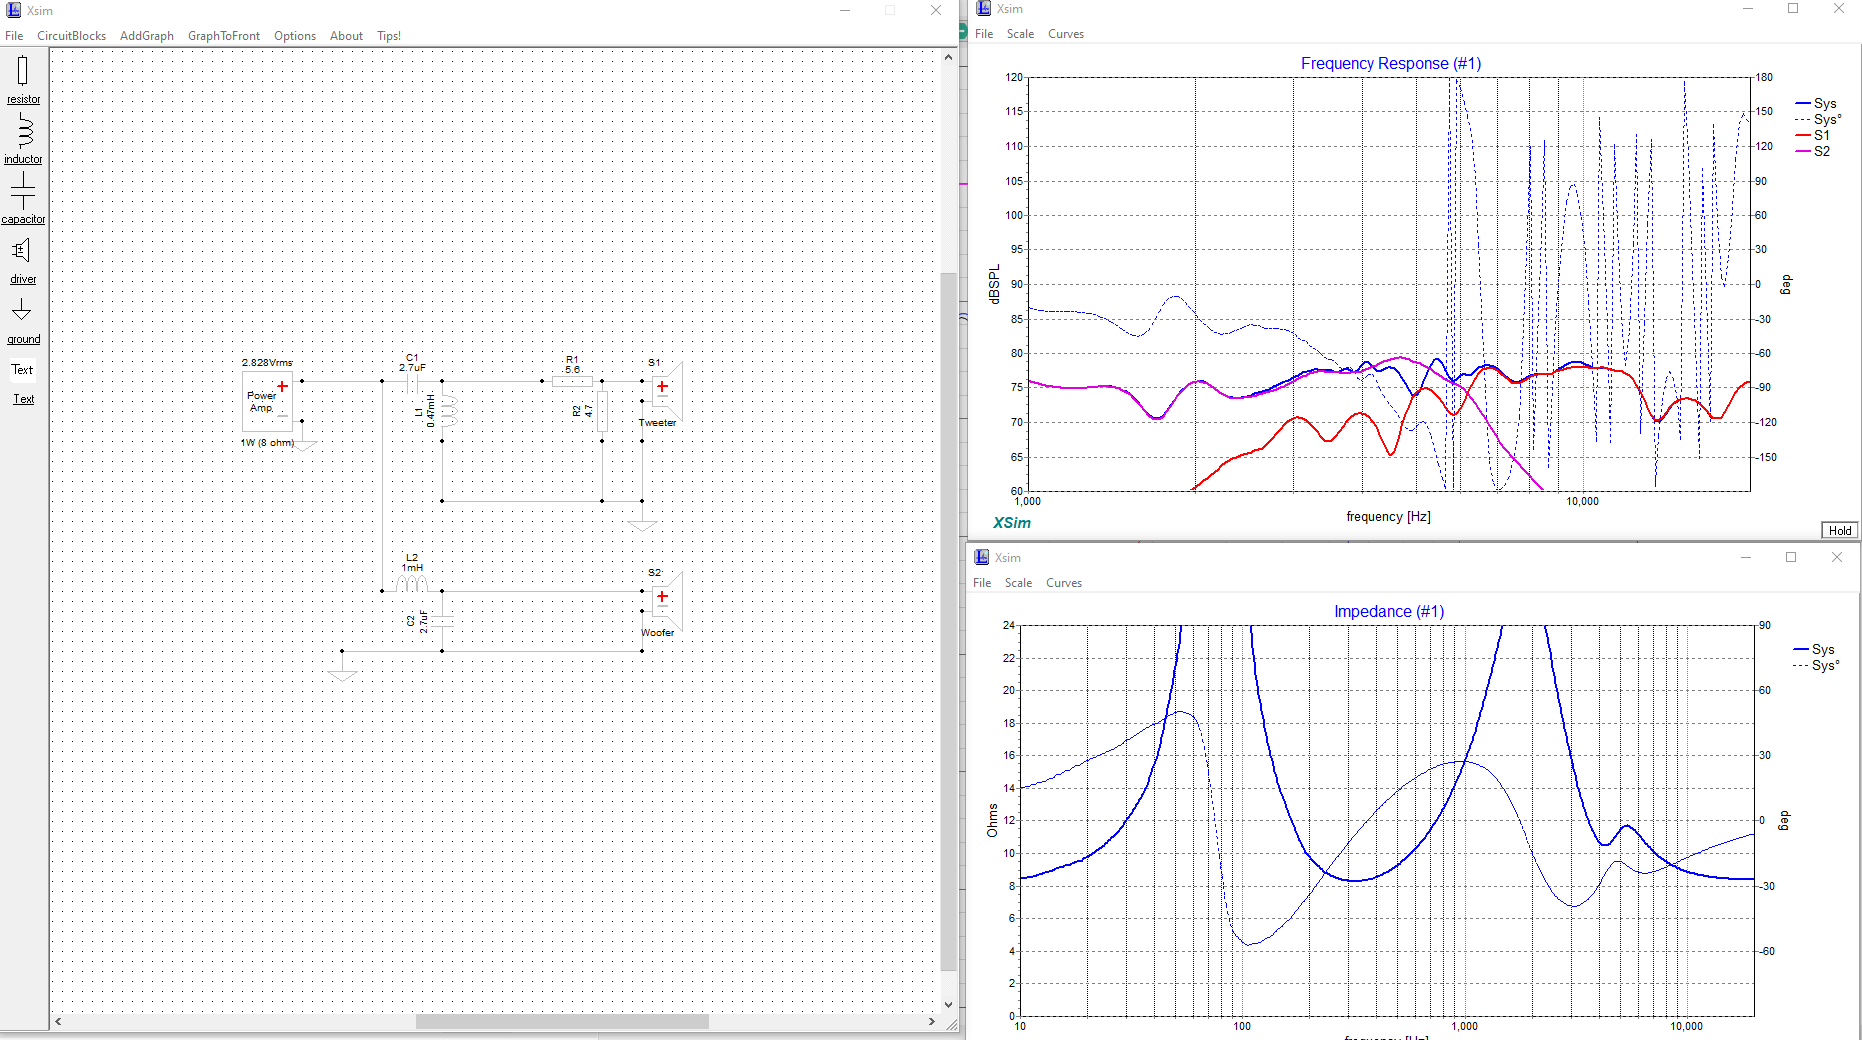Click the Power Amp block in circuit

[267, 401]
